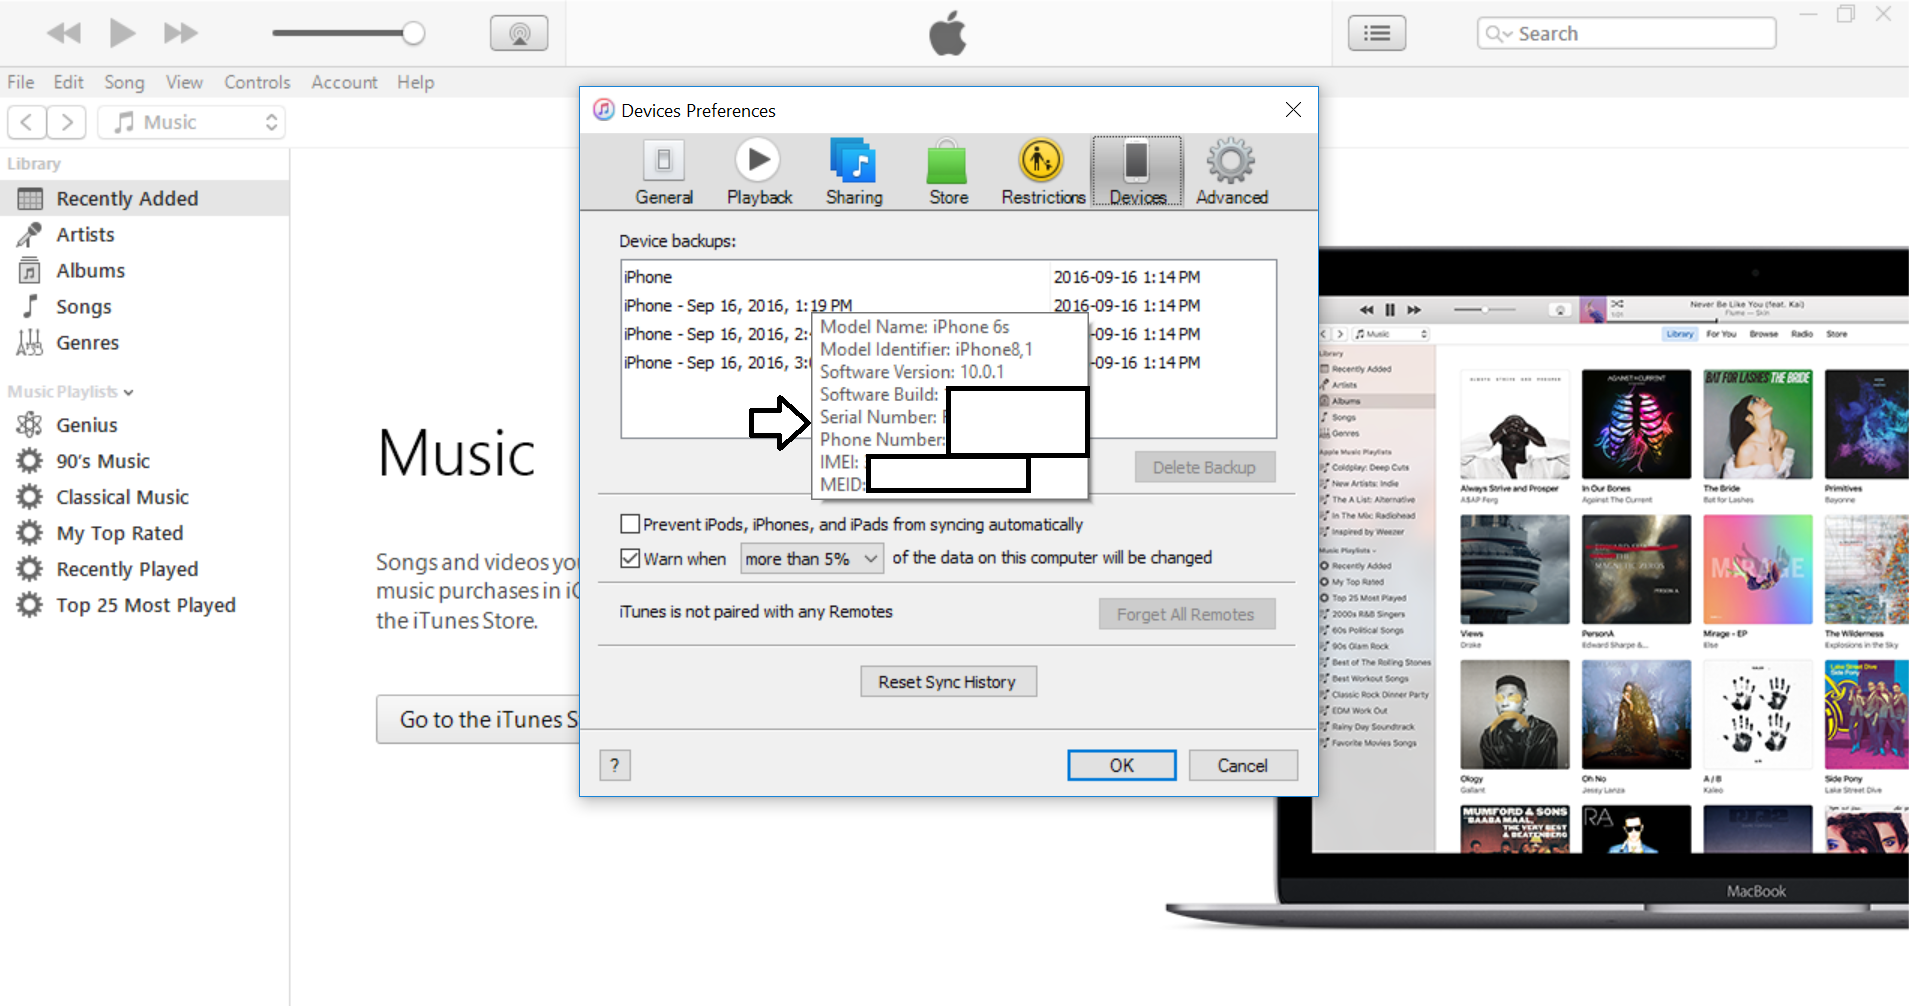Select the Devices preferences tab
This screenshot has width=1909, height=1006.
1137,172
